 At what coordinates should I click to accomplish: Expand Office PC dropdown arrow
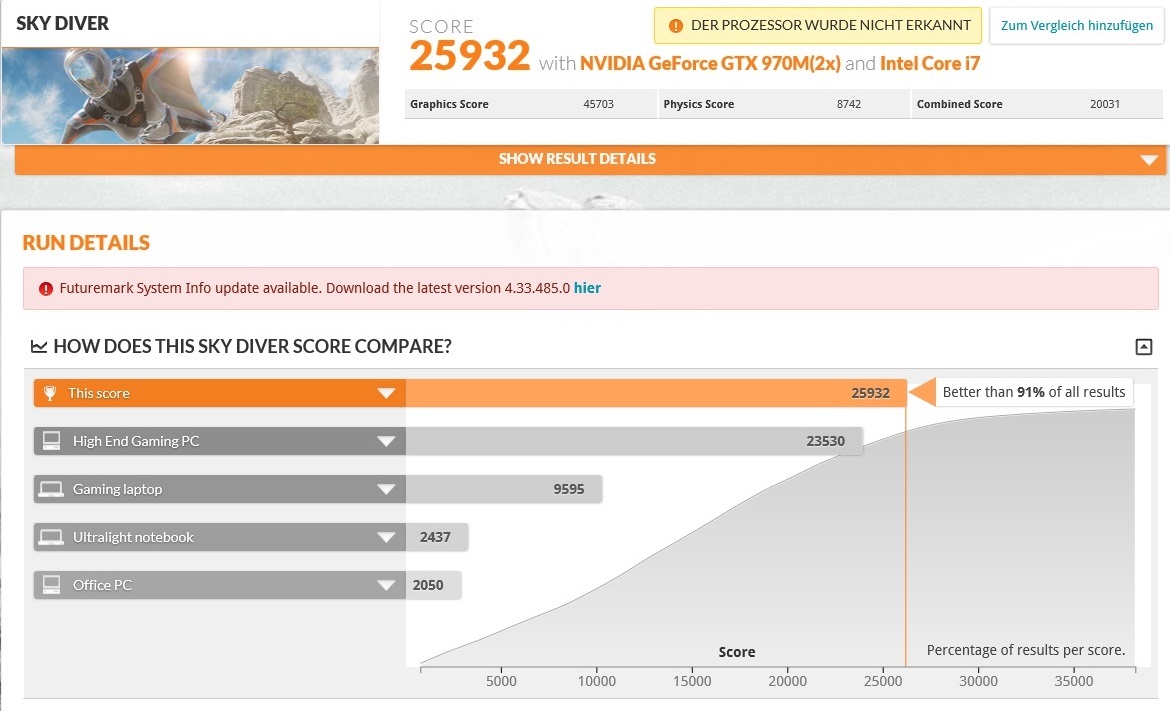pyautogui.click(x=386, y=585)
